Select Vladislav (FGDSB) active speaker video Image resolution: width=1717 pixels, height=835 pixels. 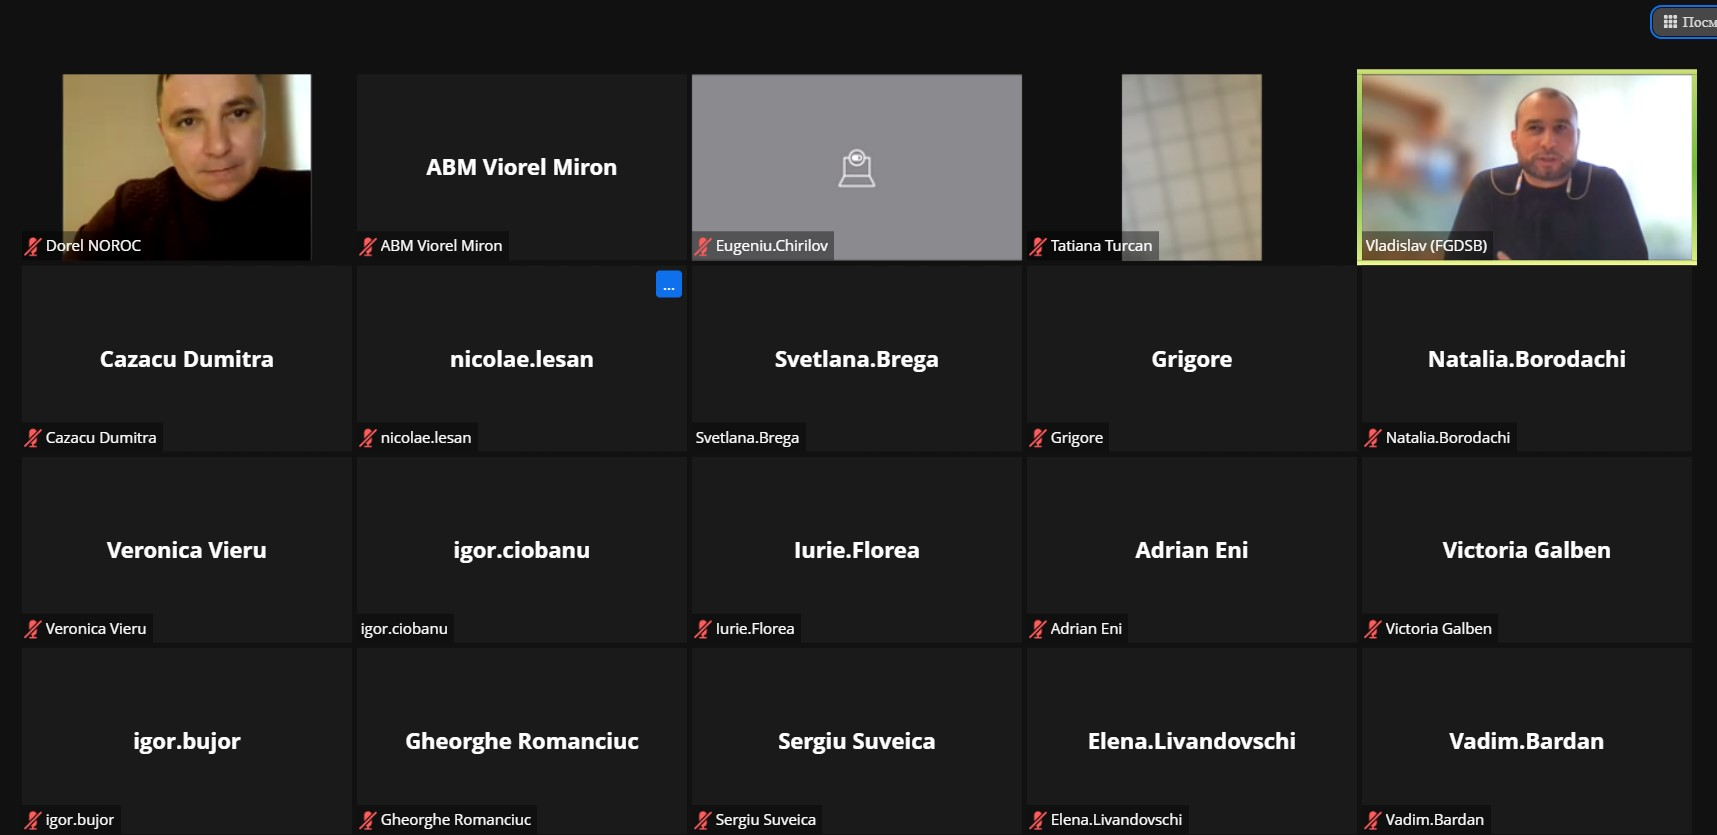coord(1526,167)
